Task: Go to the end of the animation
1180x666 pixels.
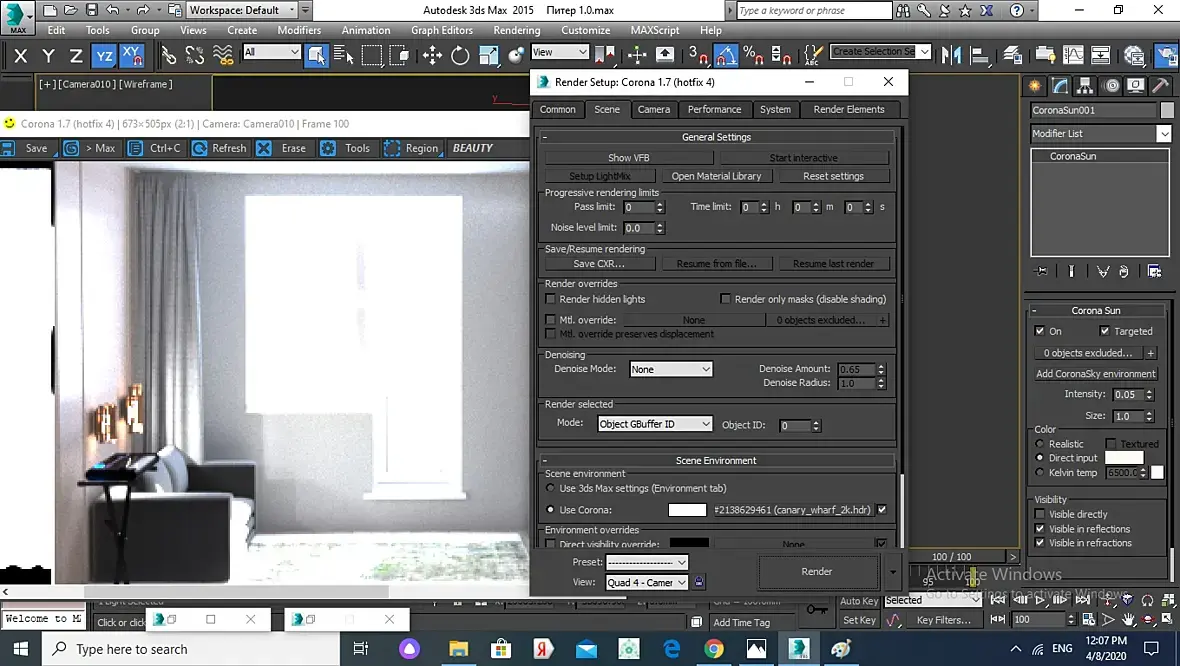Action: click(x=1082, y=600)
